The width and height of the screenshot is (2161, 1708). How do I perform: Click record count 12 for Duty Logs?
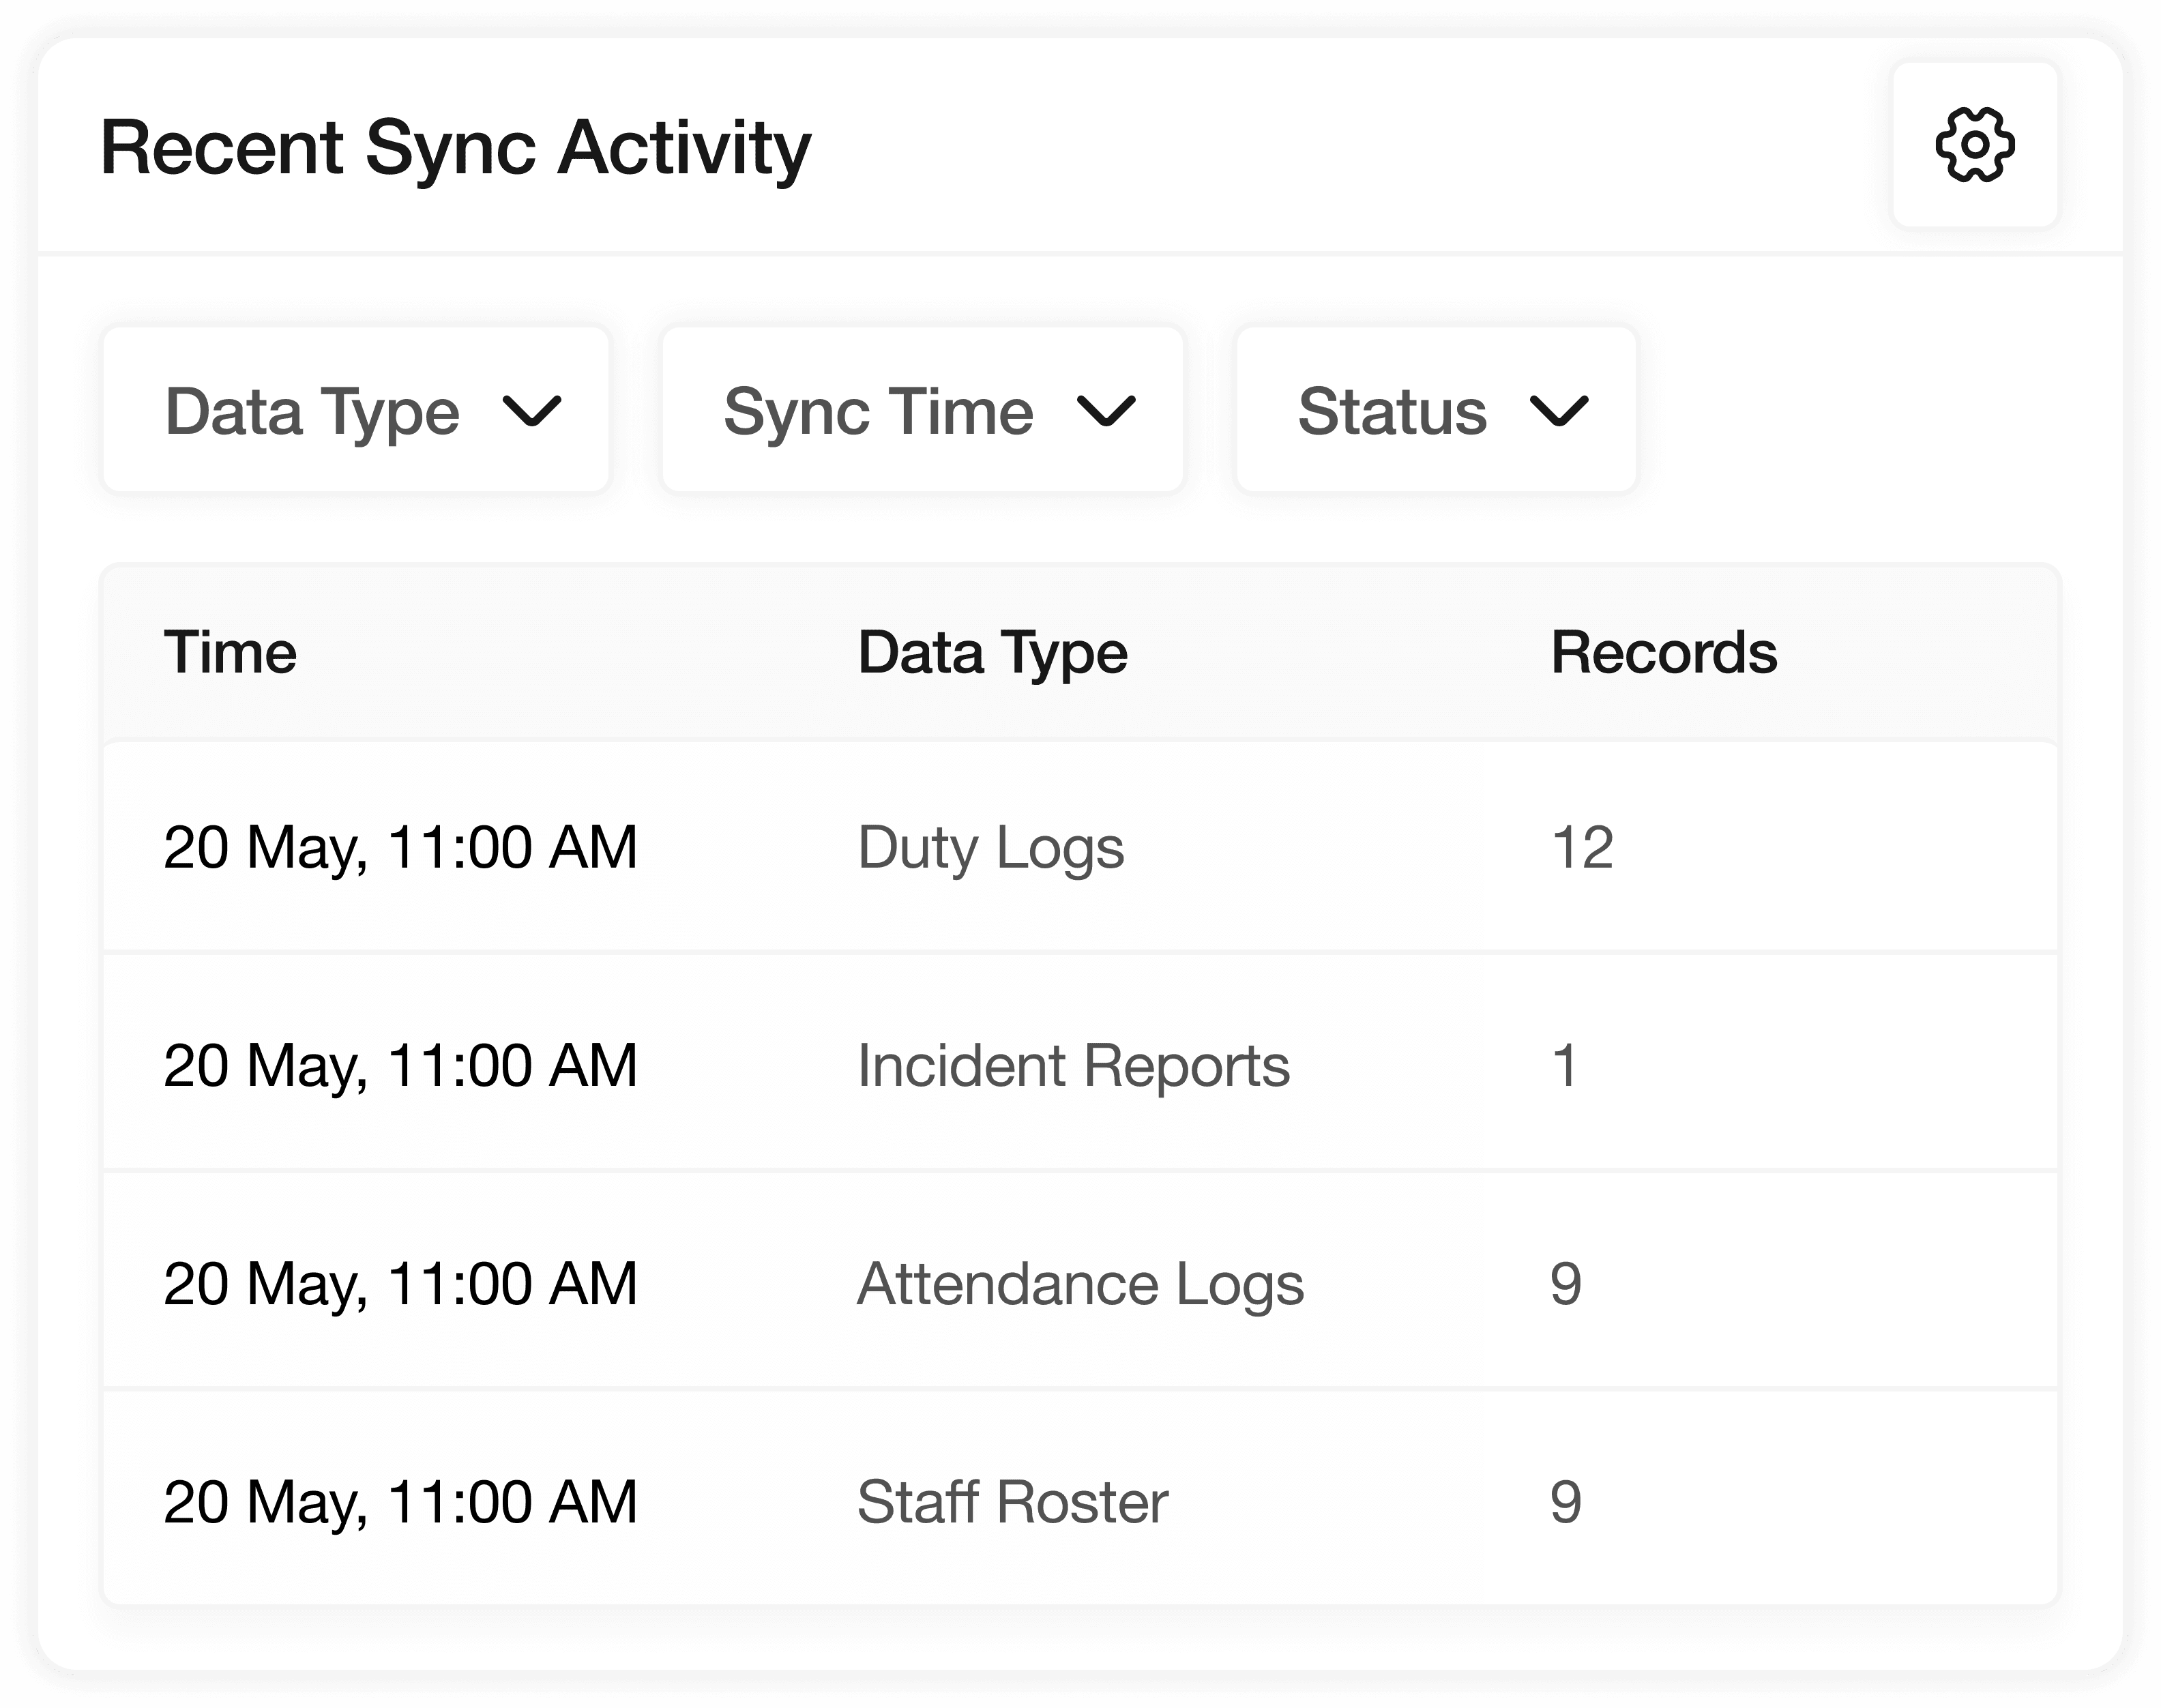click(1582, 848)
